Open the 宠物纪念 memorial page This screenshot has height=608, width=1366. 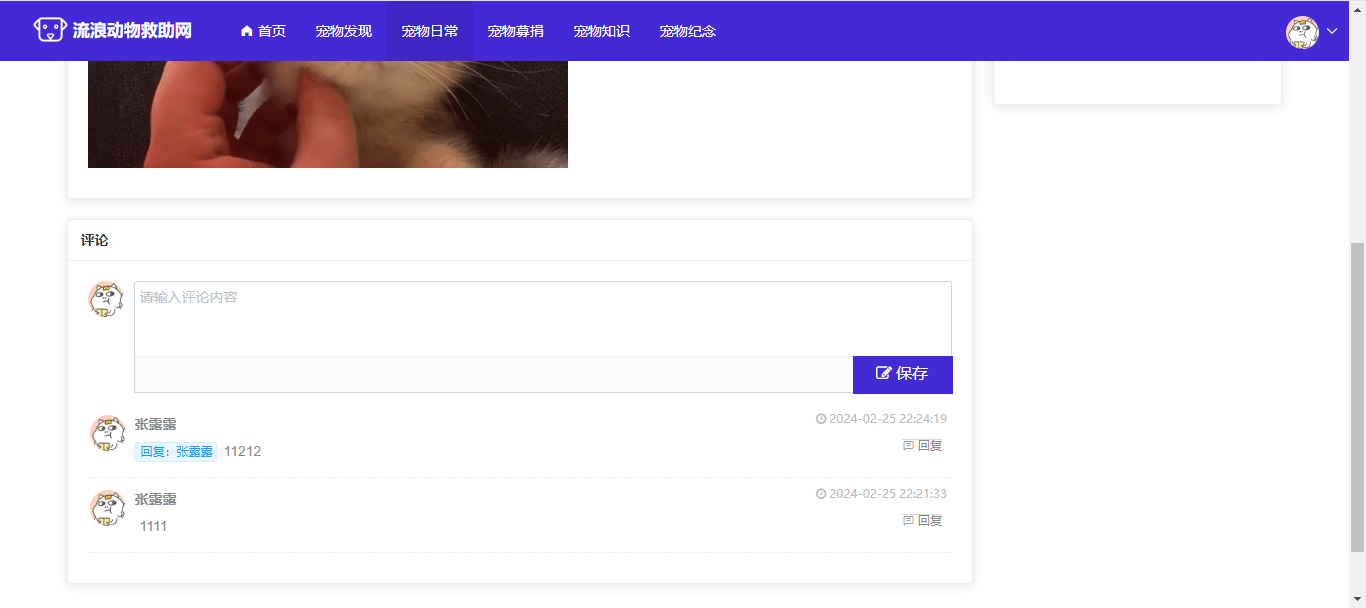pos(688,31)
